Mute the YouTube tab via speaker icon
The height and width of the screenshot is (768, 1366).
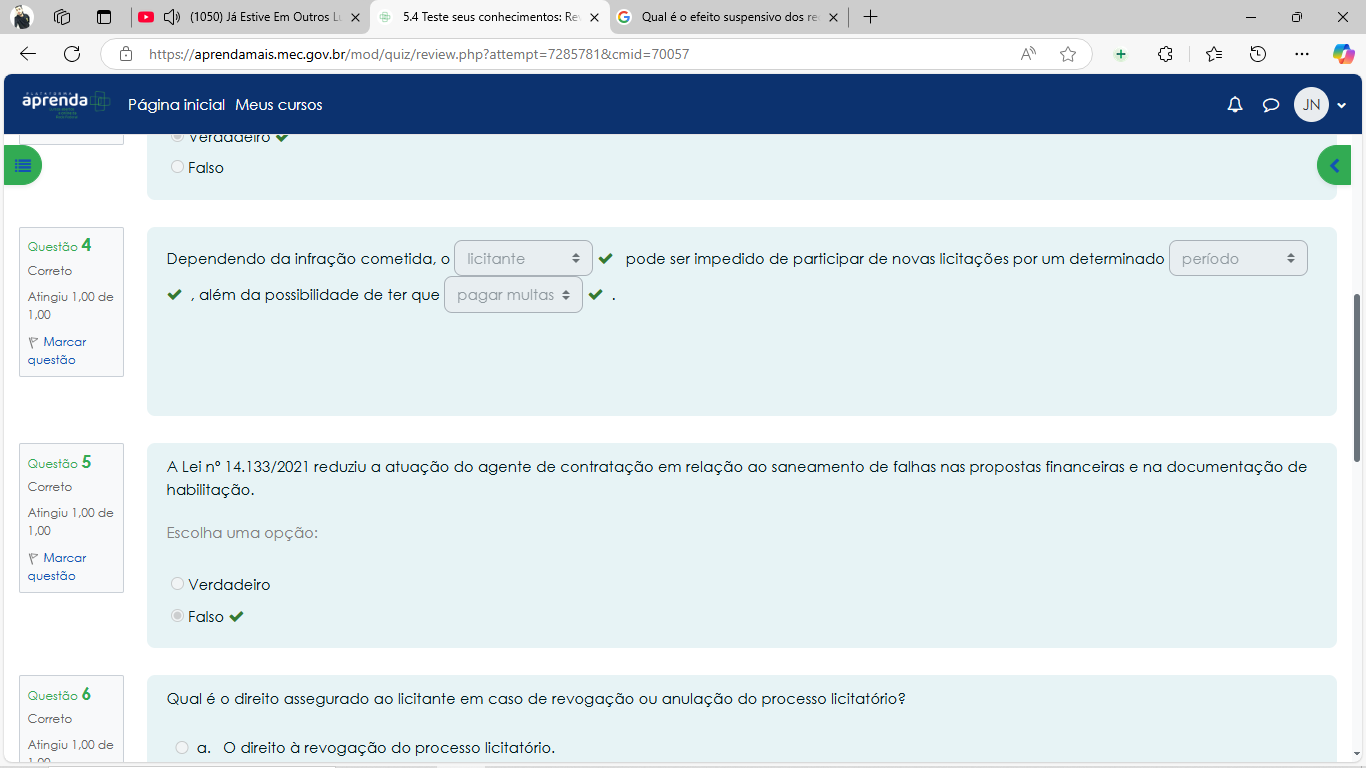pos(171,17)
